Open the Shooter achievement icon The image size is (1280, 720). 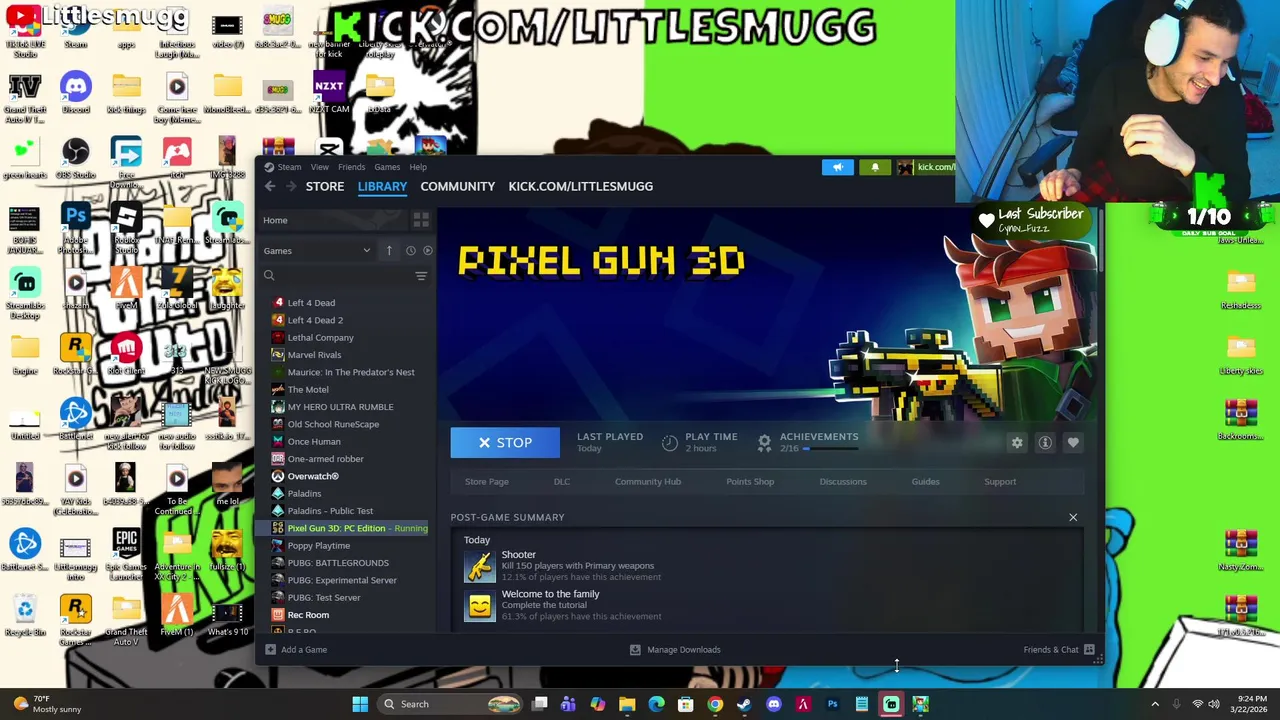[480, 566]
